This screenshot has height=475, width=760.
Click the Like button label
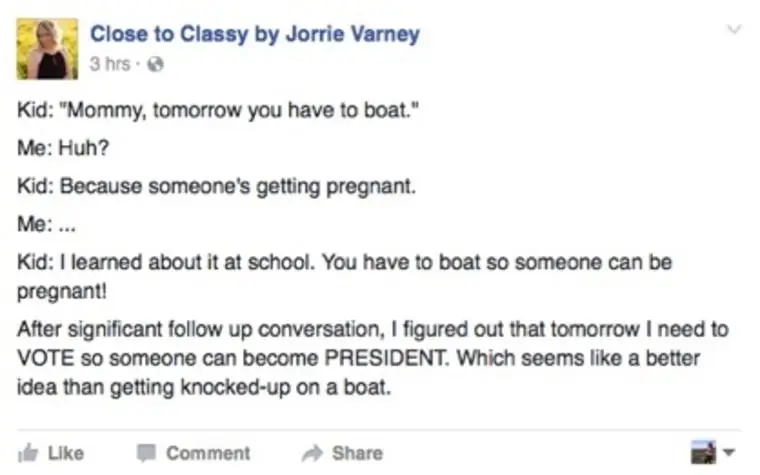tap(66, 453)
